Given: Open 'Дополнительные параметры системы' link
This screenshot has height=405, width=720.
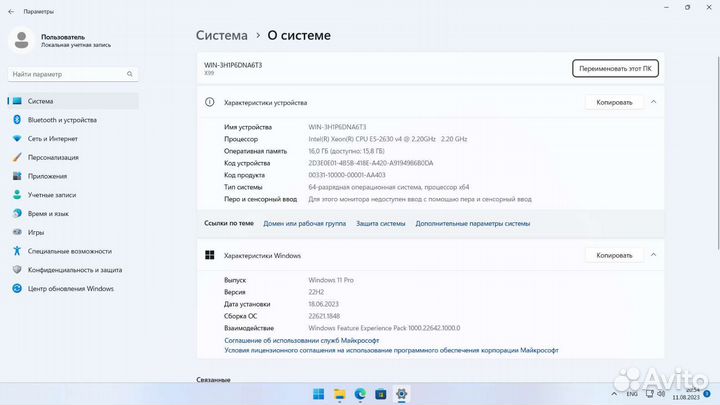Looking at the screenshot, I should pyautogui.click(x=472, y=224).
